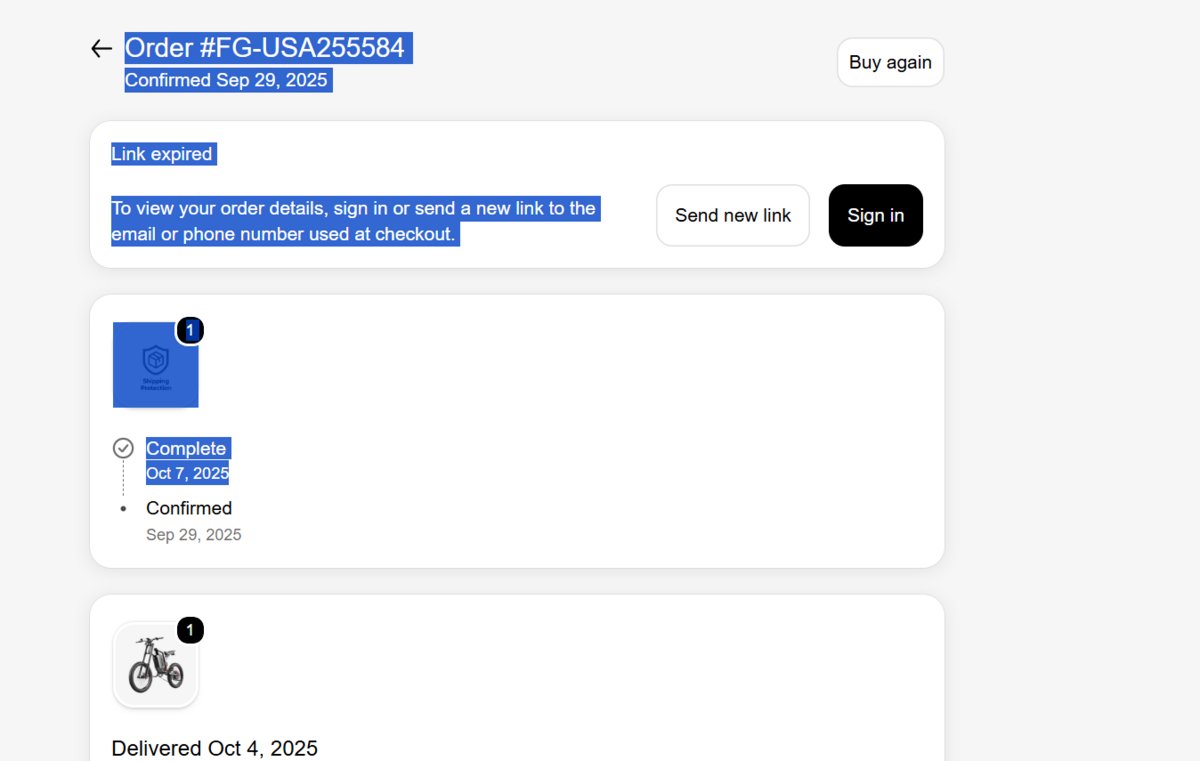Click quantity badge on Shipping Protection item
1200x761 pixels.
(190, 330)
